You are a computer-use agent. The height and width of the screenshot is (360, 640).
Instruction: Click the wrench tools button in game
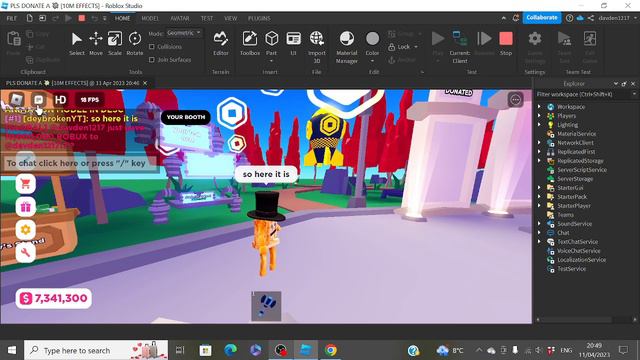[25, 253]
